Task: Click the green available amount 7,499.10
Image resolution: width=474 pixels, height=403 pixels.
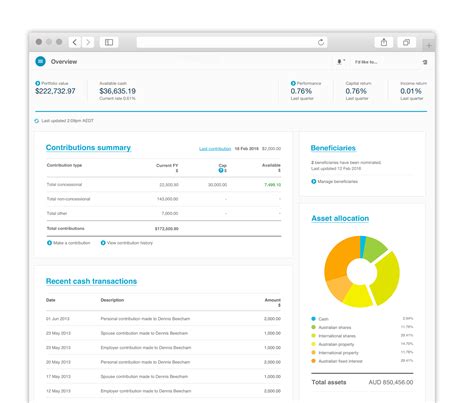Action: [273, 185]
